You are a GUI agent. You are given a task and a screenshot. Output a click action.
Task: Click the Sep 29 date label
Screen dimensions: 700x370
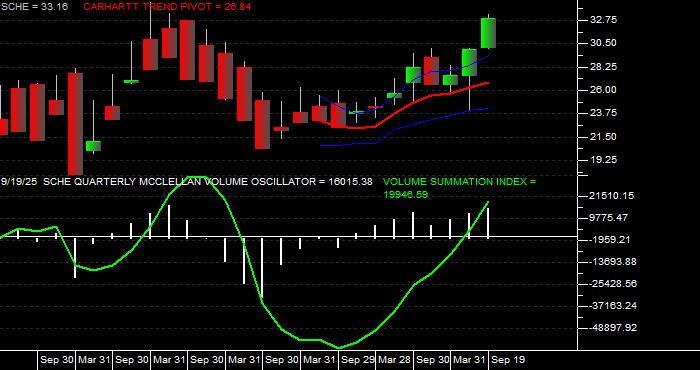[358, 360]
